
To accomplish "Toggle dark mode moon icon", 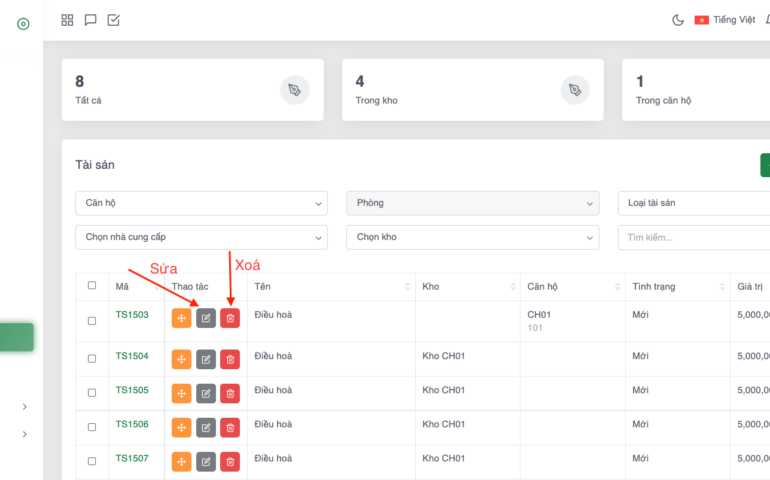I will [x=678, y=20].
